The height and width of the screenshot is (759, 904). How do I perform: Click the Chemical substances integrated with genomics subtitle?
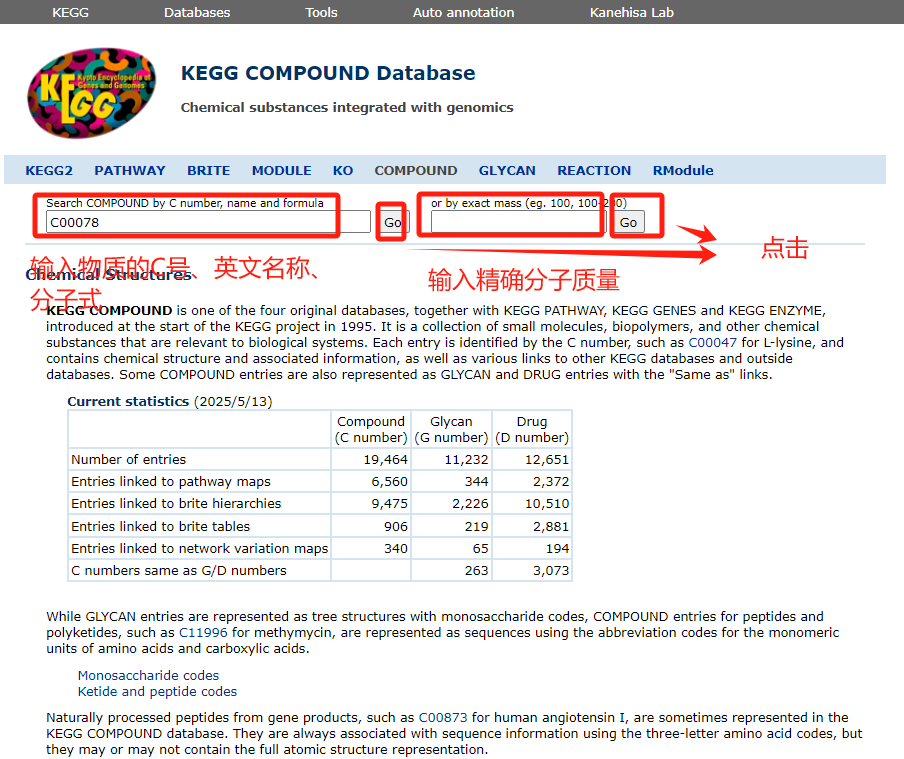tap(347, 108)
